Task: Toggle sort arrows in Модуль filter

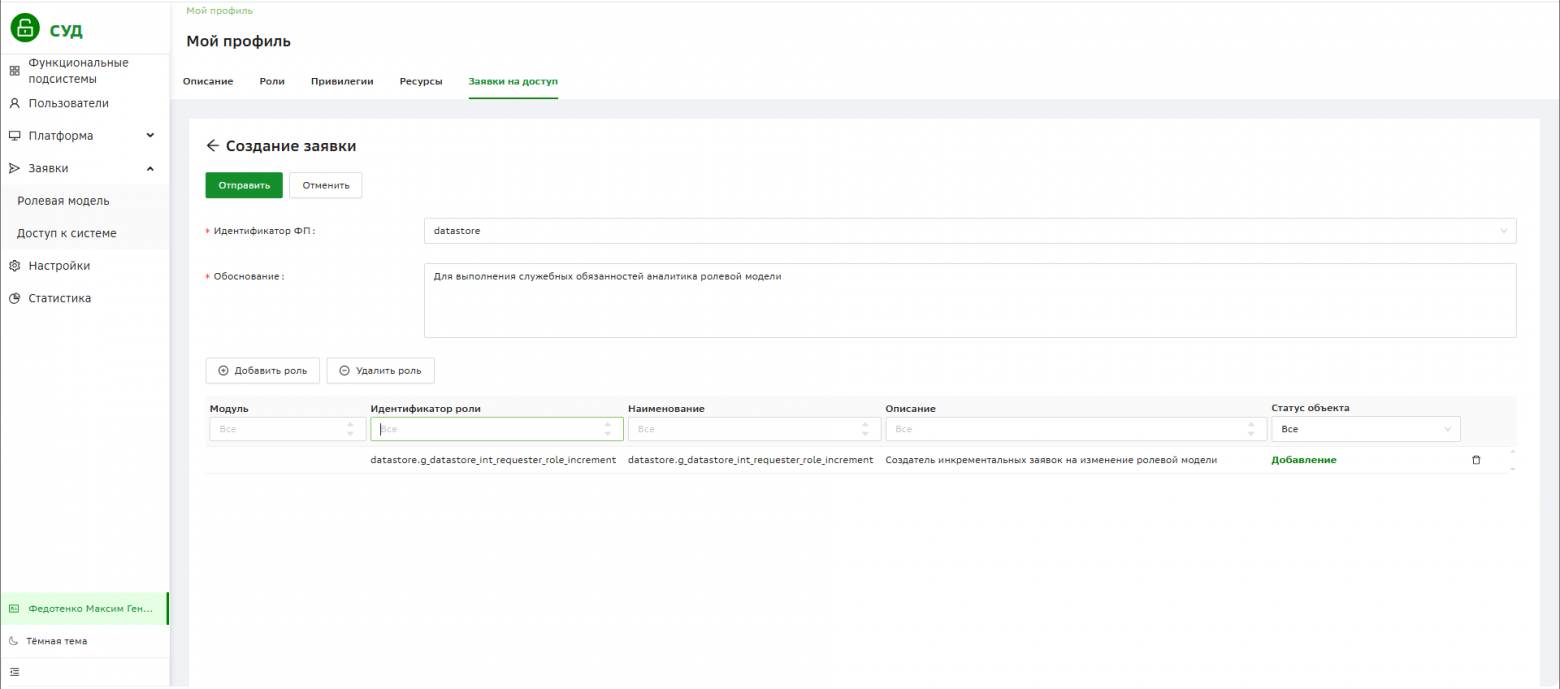Action: [350, 429]
